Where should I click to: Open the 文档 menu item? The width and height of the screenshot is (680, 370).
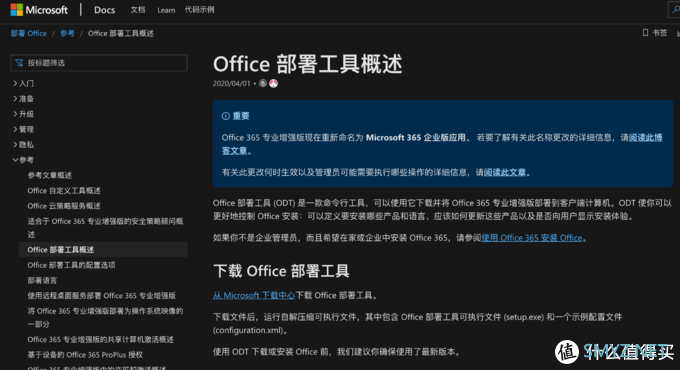[x=138, y=10]
